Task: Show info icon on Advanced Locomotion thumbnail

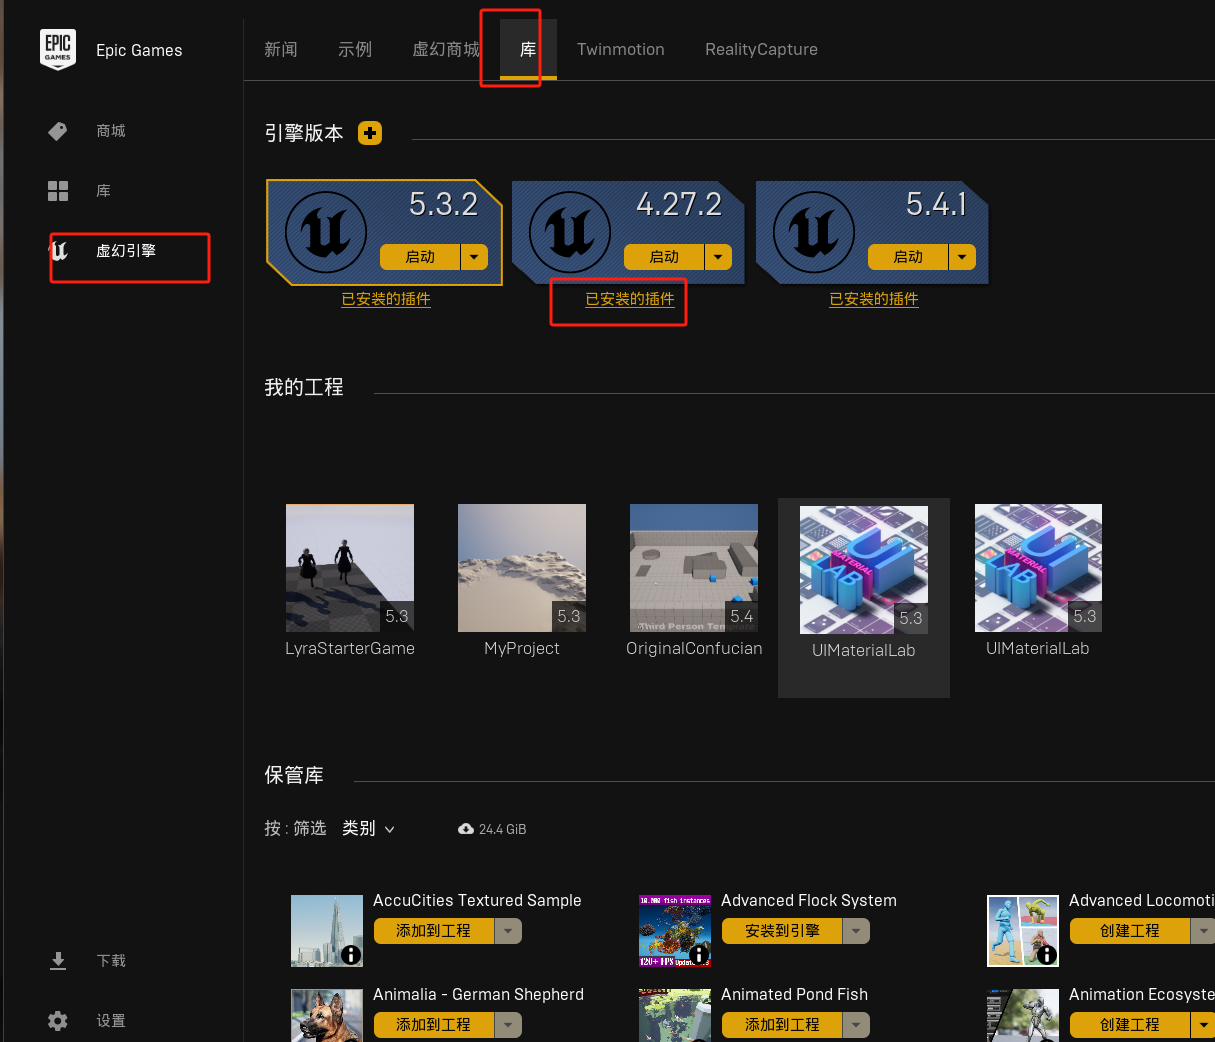Action: pyautogui.click(x=1047, y=955)
